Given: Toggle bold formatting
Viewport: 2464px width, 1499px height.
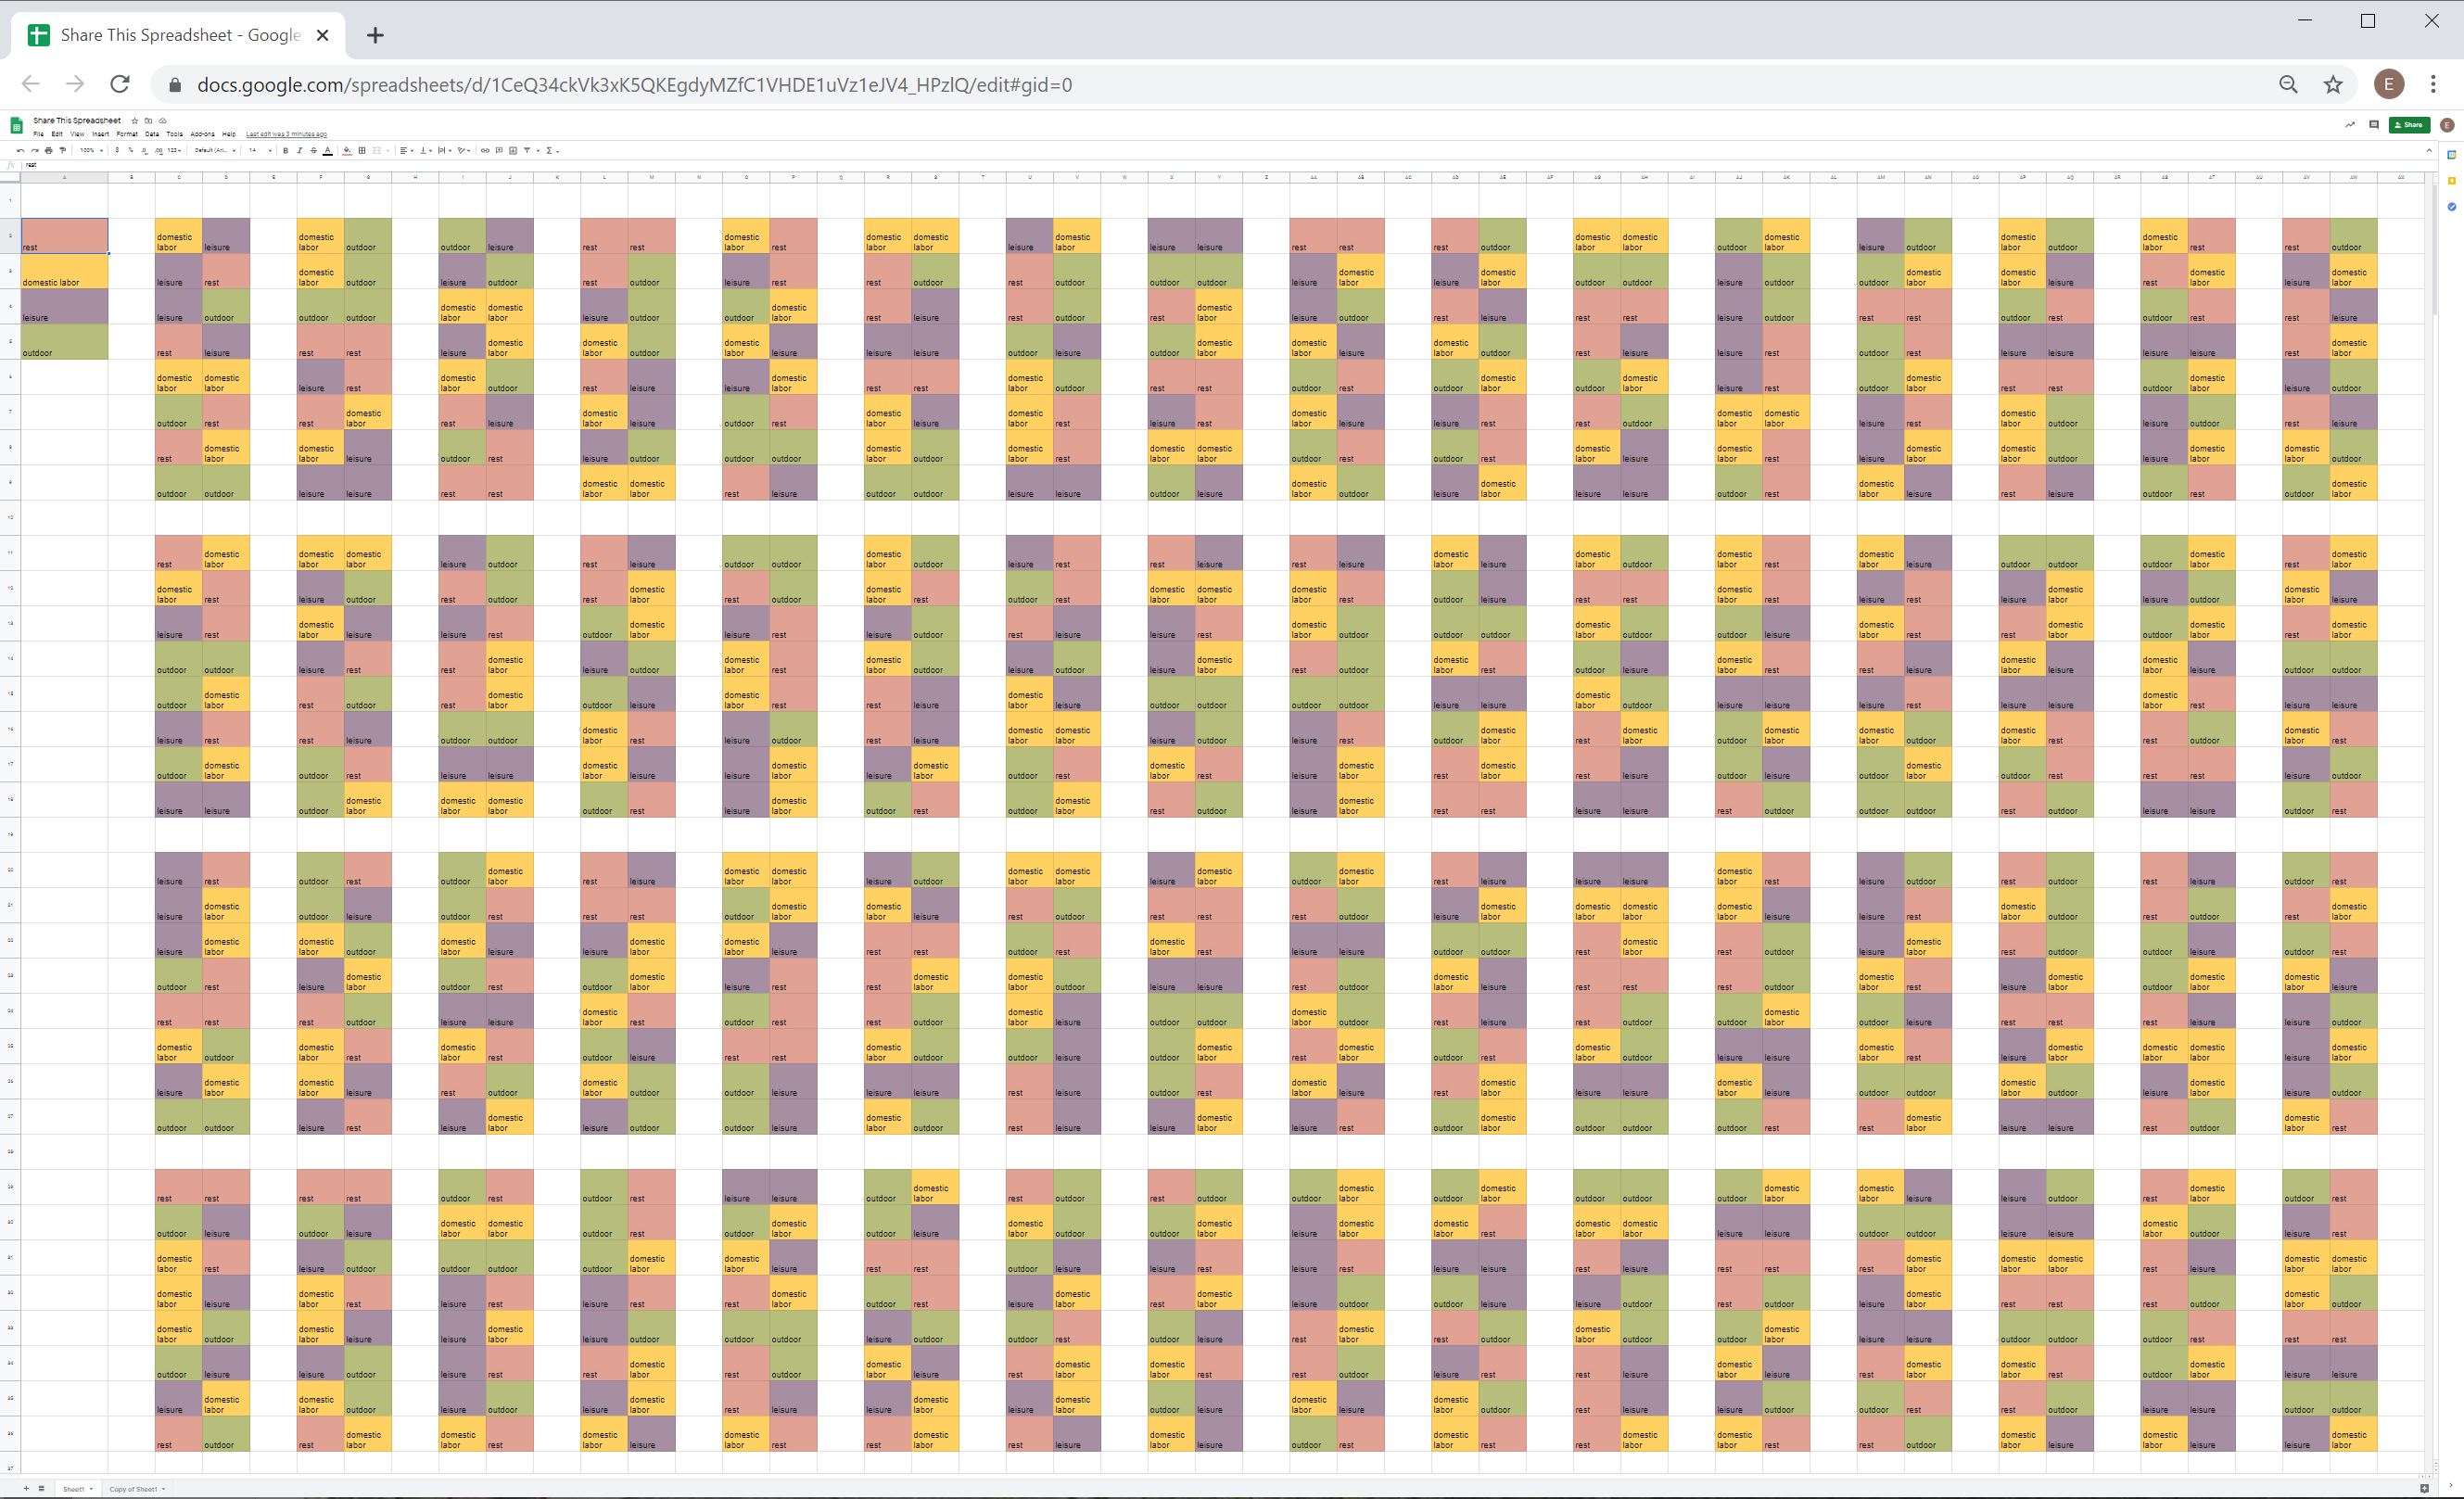Looking at the screenshot, I should (286, 151).
